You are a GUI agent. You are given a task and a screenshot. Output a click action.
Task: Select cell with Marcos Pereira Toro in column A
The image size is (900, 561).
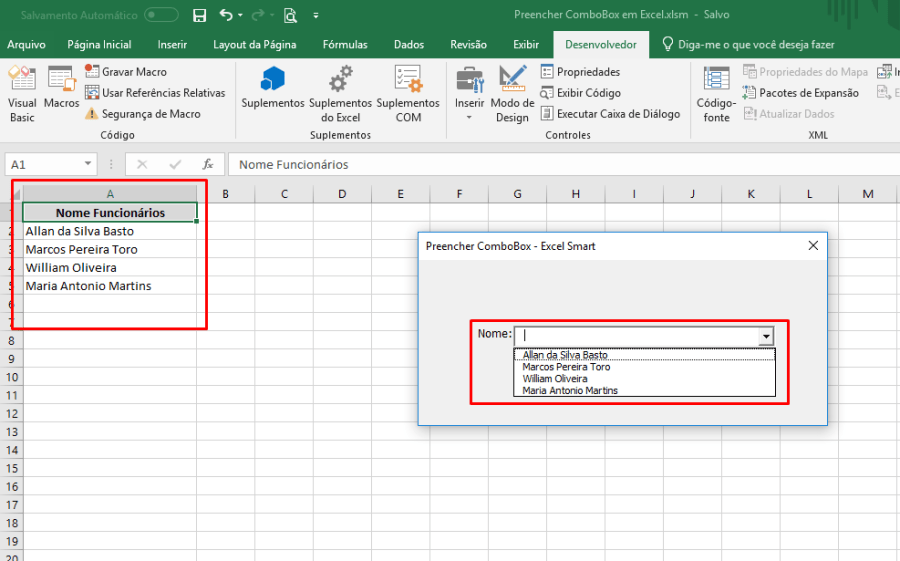coord(110,249)
